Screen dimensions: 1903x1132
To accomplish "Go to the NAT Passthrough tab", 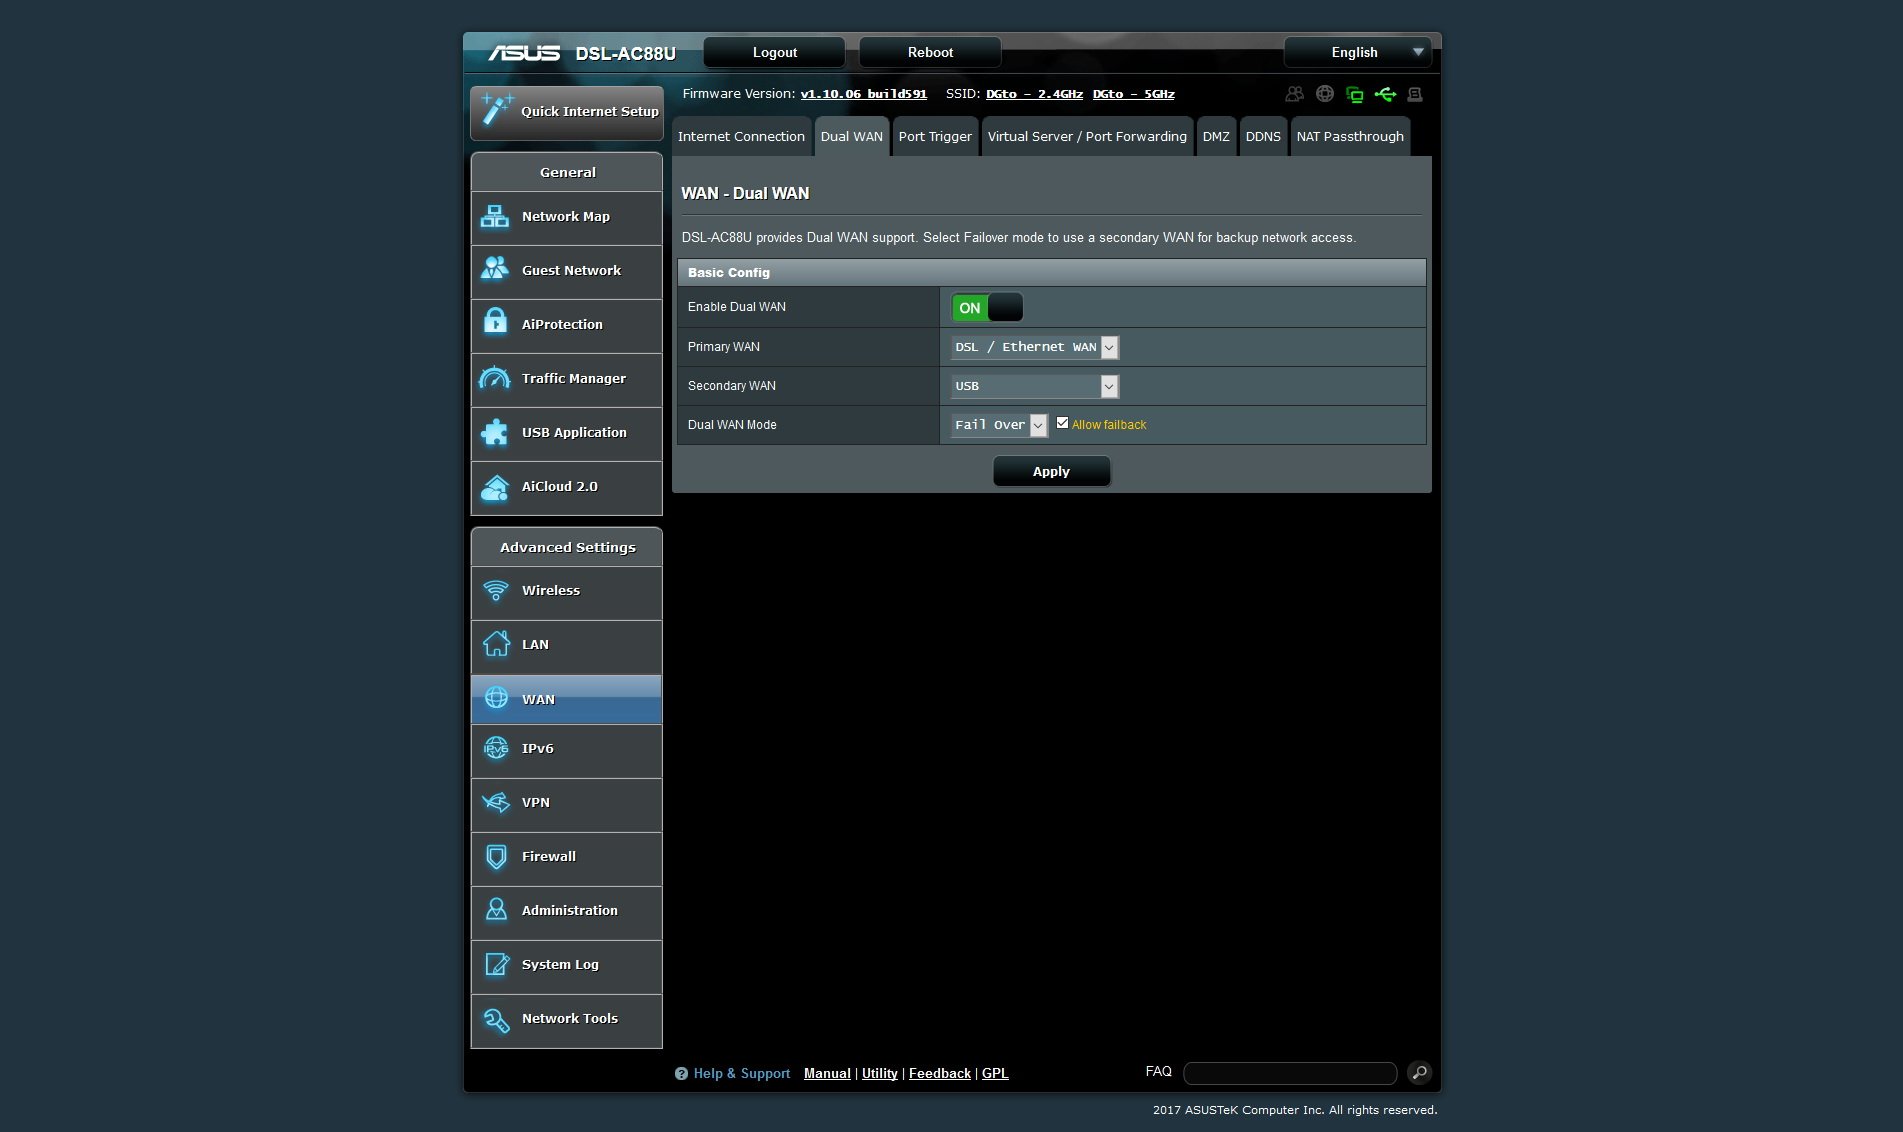I will pyautogui.click(x=1349, y=137).
